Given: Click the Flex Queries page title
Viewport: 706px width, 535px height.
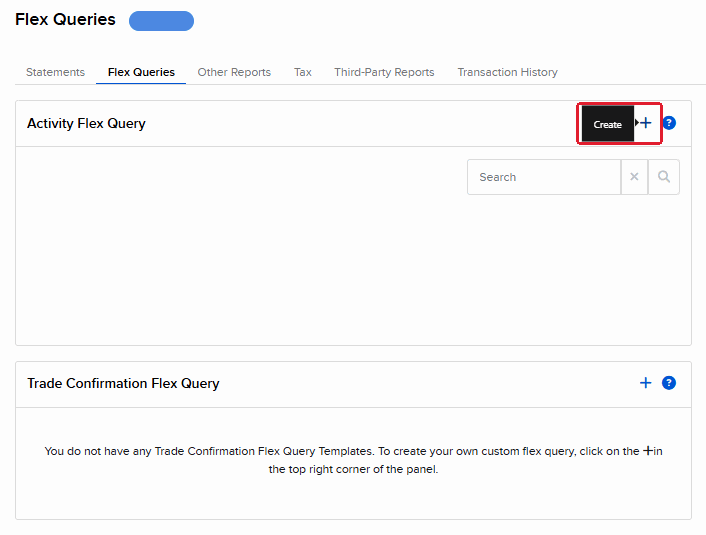Looking at the screenshot, I should pyautogui.click(x=65, y=20).
